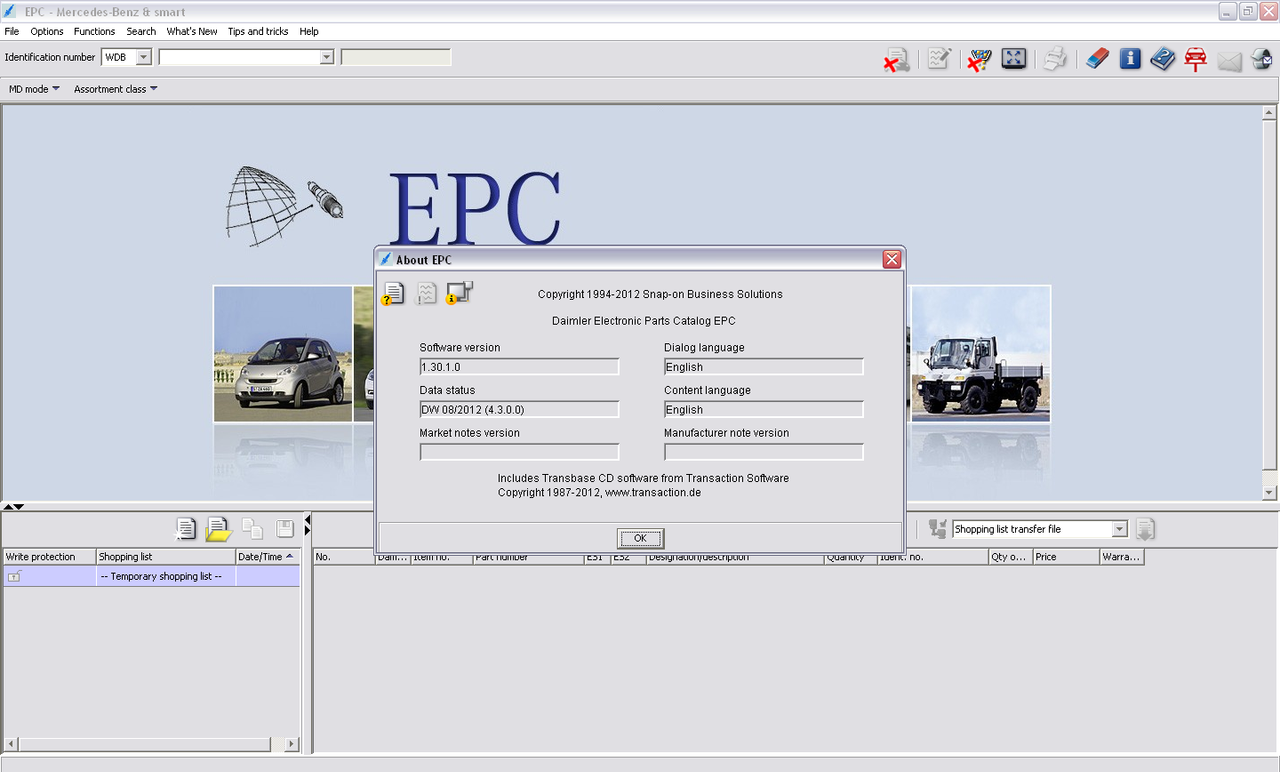Click the Unimog truck thumbnail image
This screenshot has width=1280, height=772.
(981, 353)
